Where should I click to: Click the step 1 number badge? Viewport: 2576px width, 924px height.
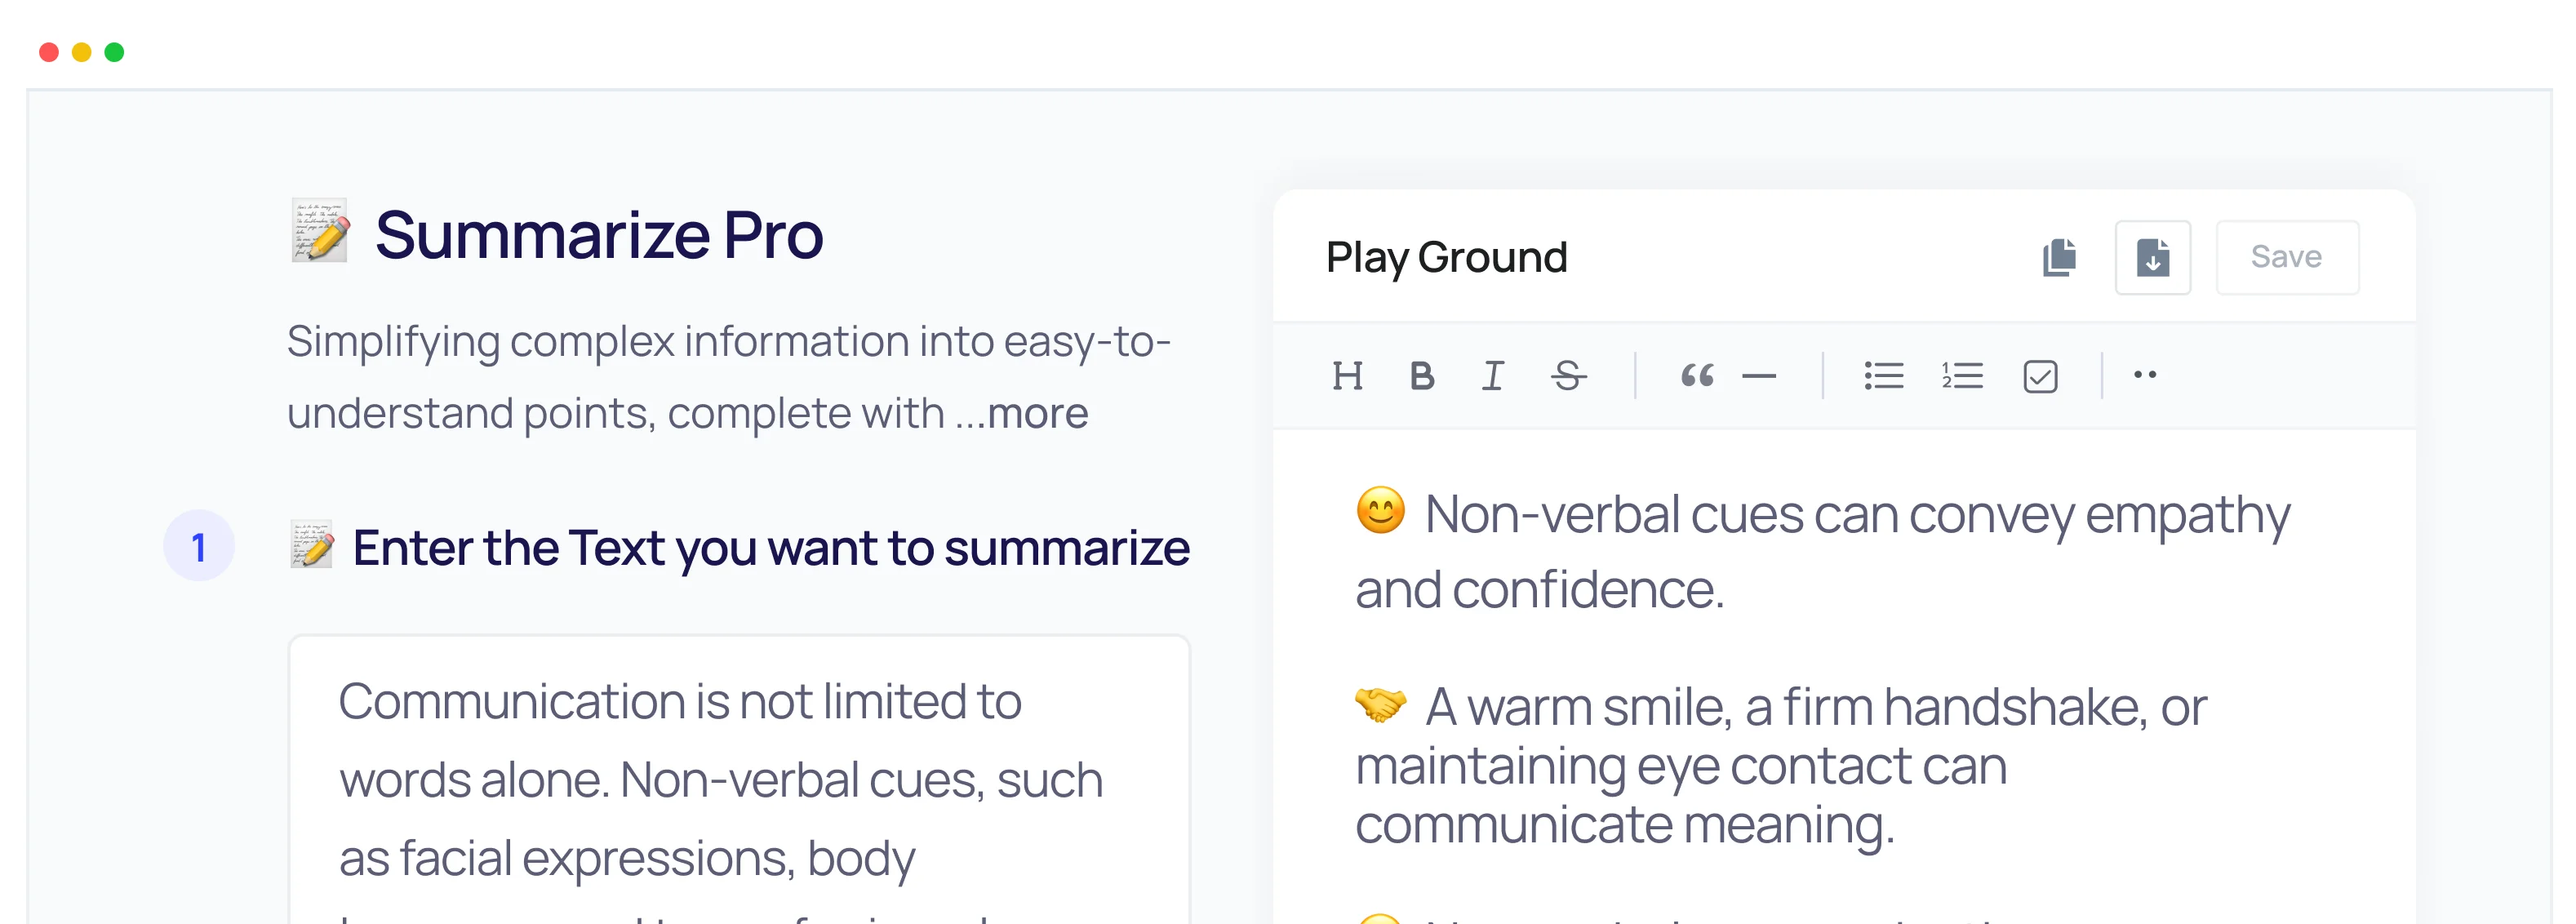click(x=200, y=546)
